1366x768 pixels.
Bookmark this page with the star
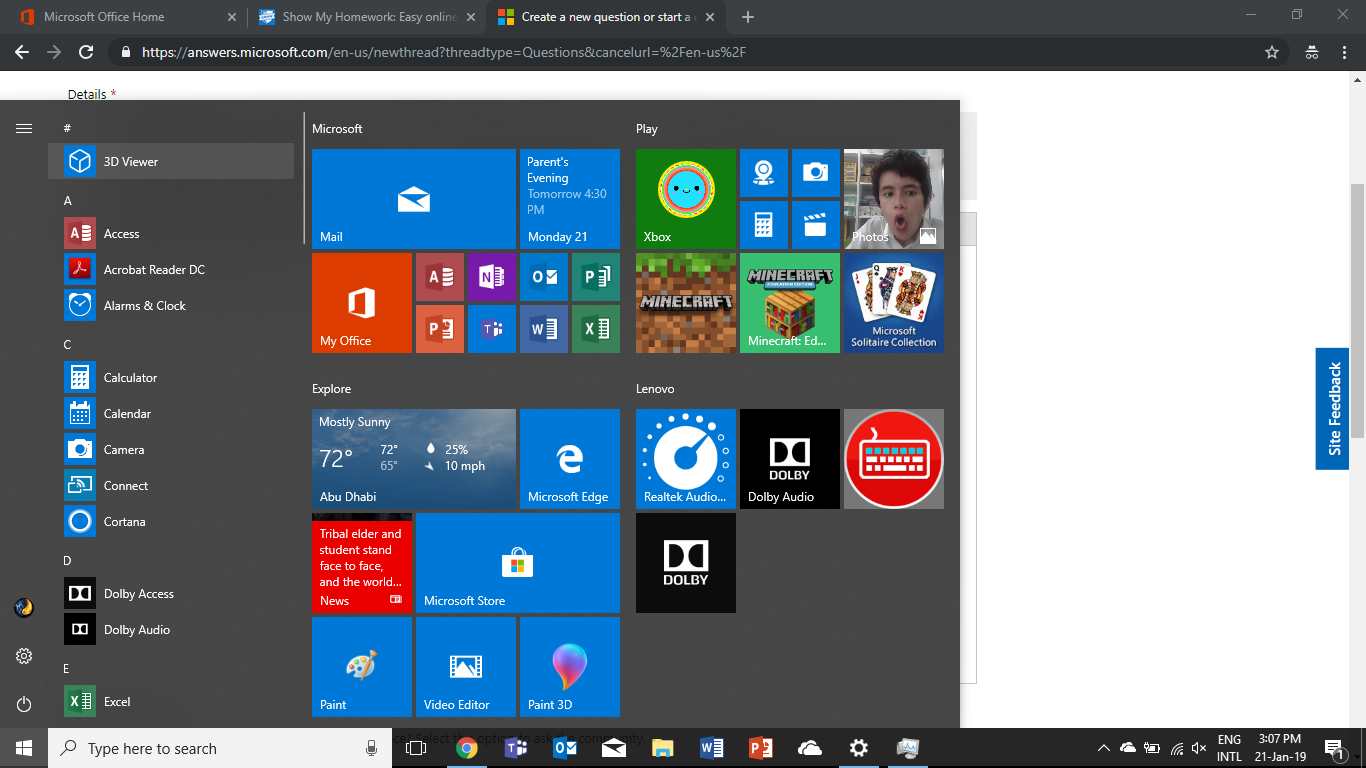[x=1272, y=52]
